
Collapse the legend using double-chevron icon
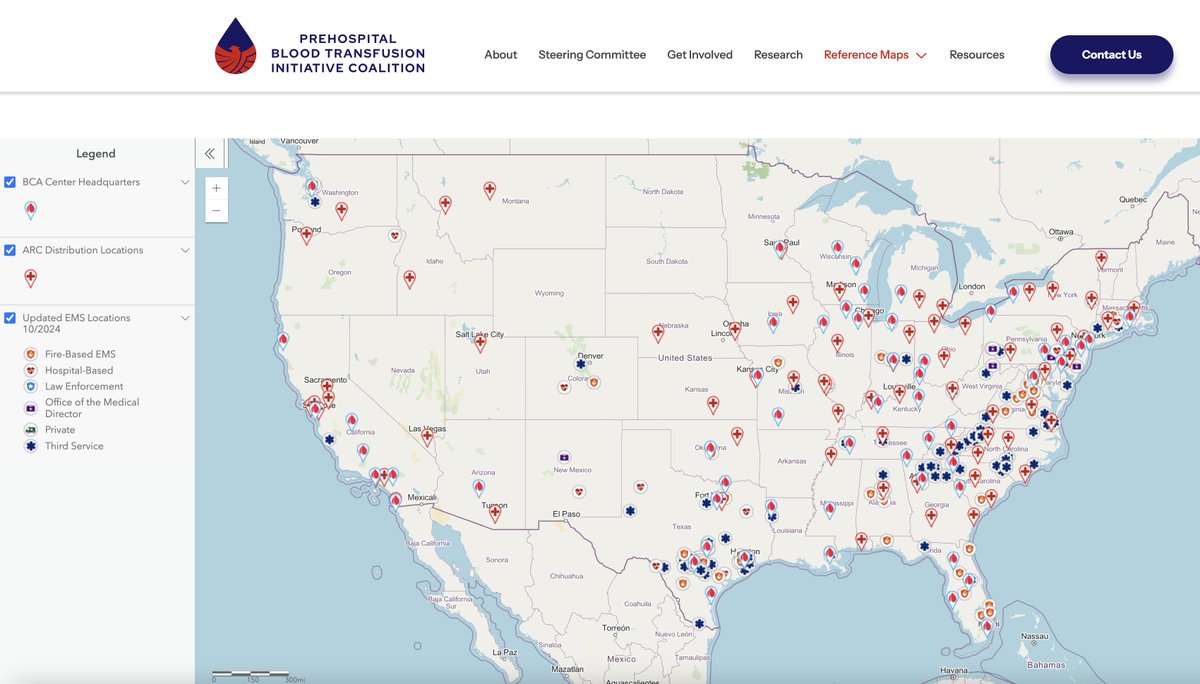tap(210, 154)
